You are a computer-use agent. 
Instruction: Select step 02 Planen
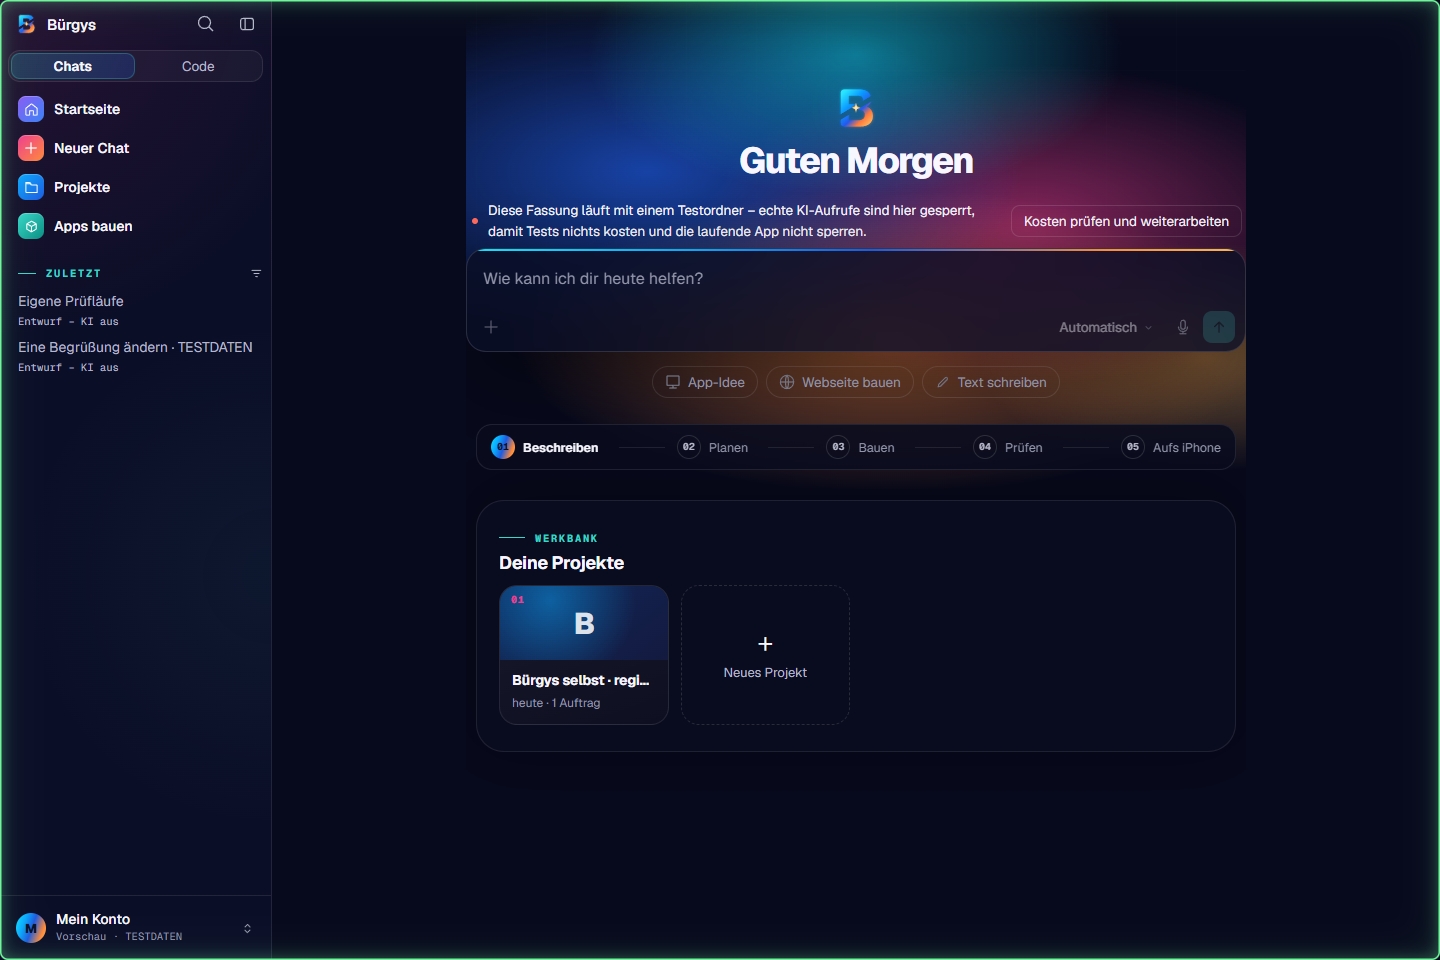tap(713, 447)
